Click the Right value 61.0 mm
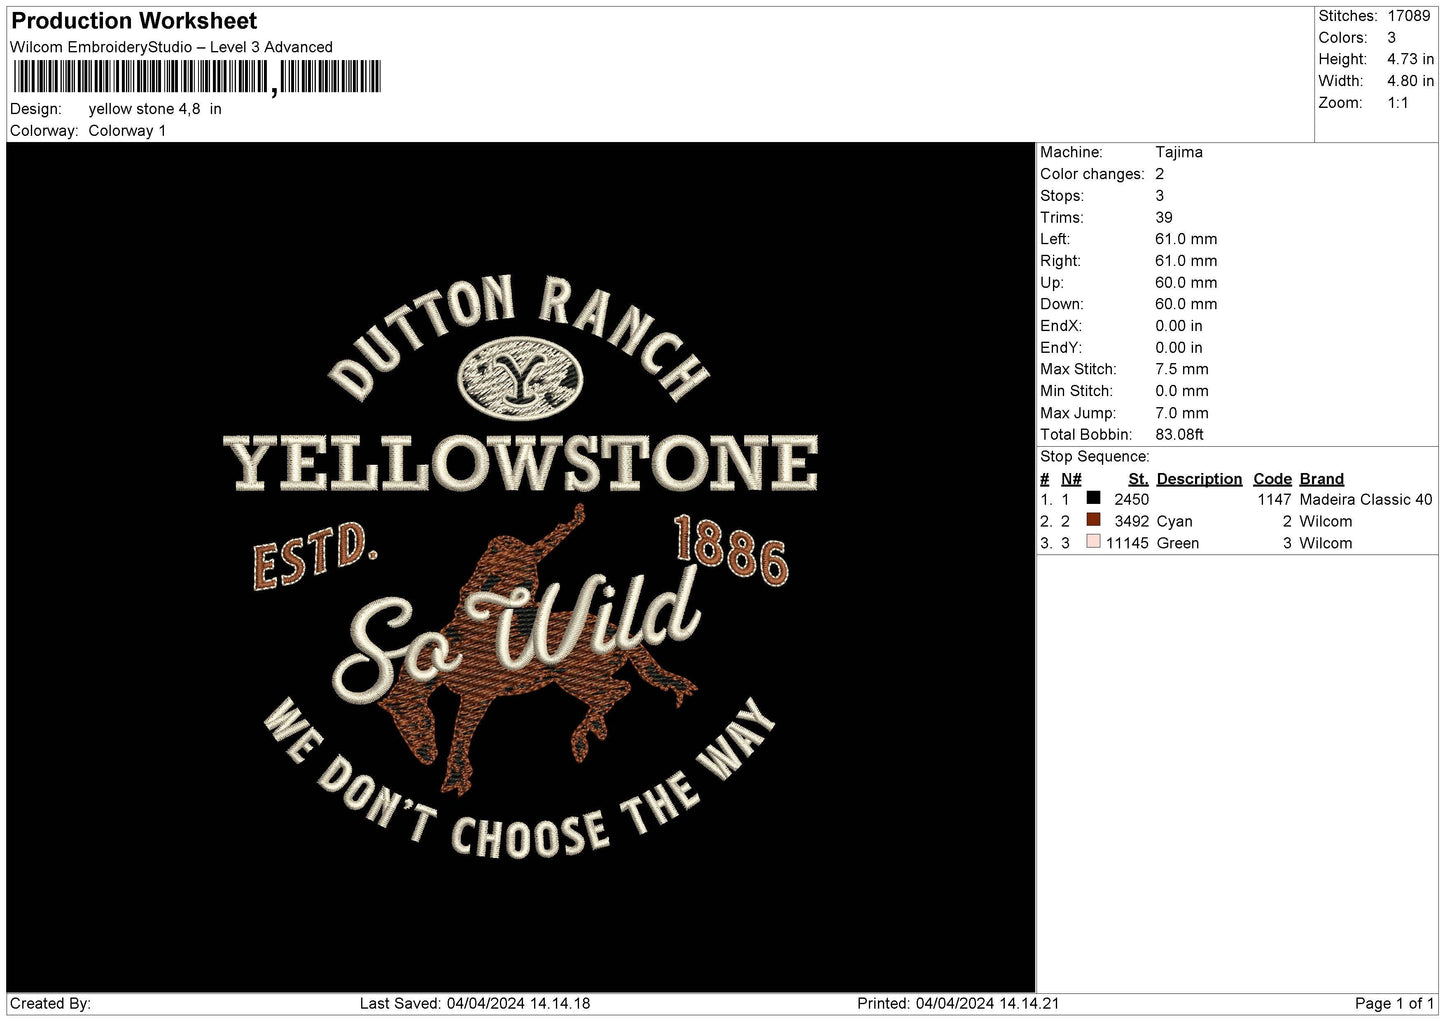Viewport: 1445px width, 1021px height. pyautogui.click(x=1186, y=261)
